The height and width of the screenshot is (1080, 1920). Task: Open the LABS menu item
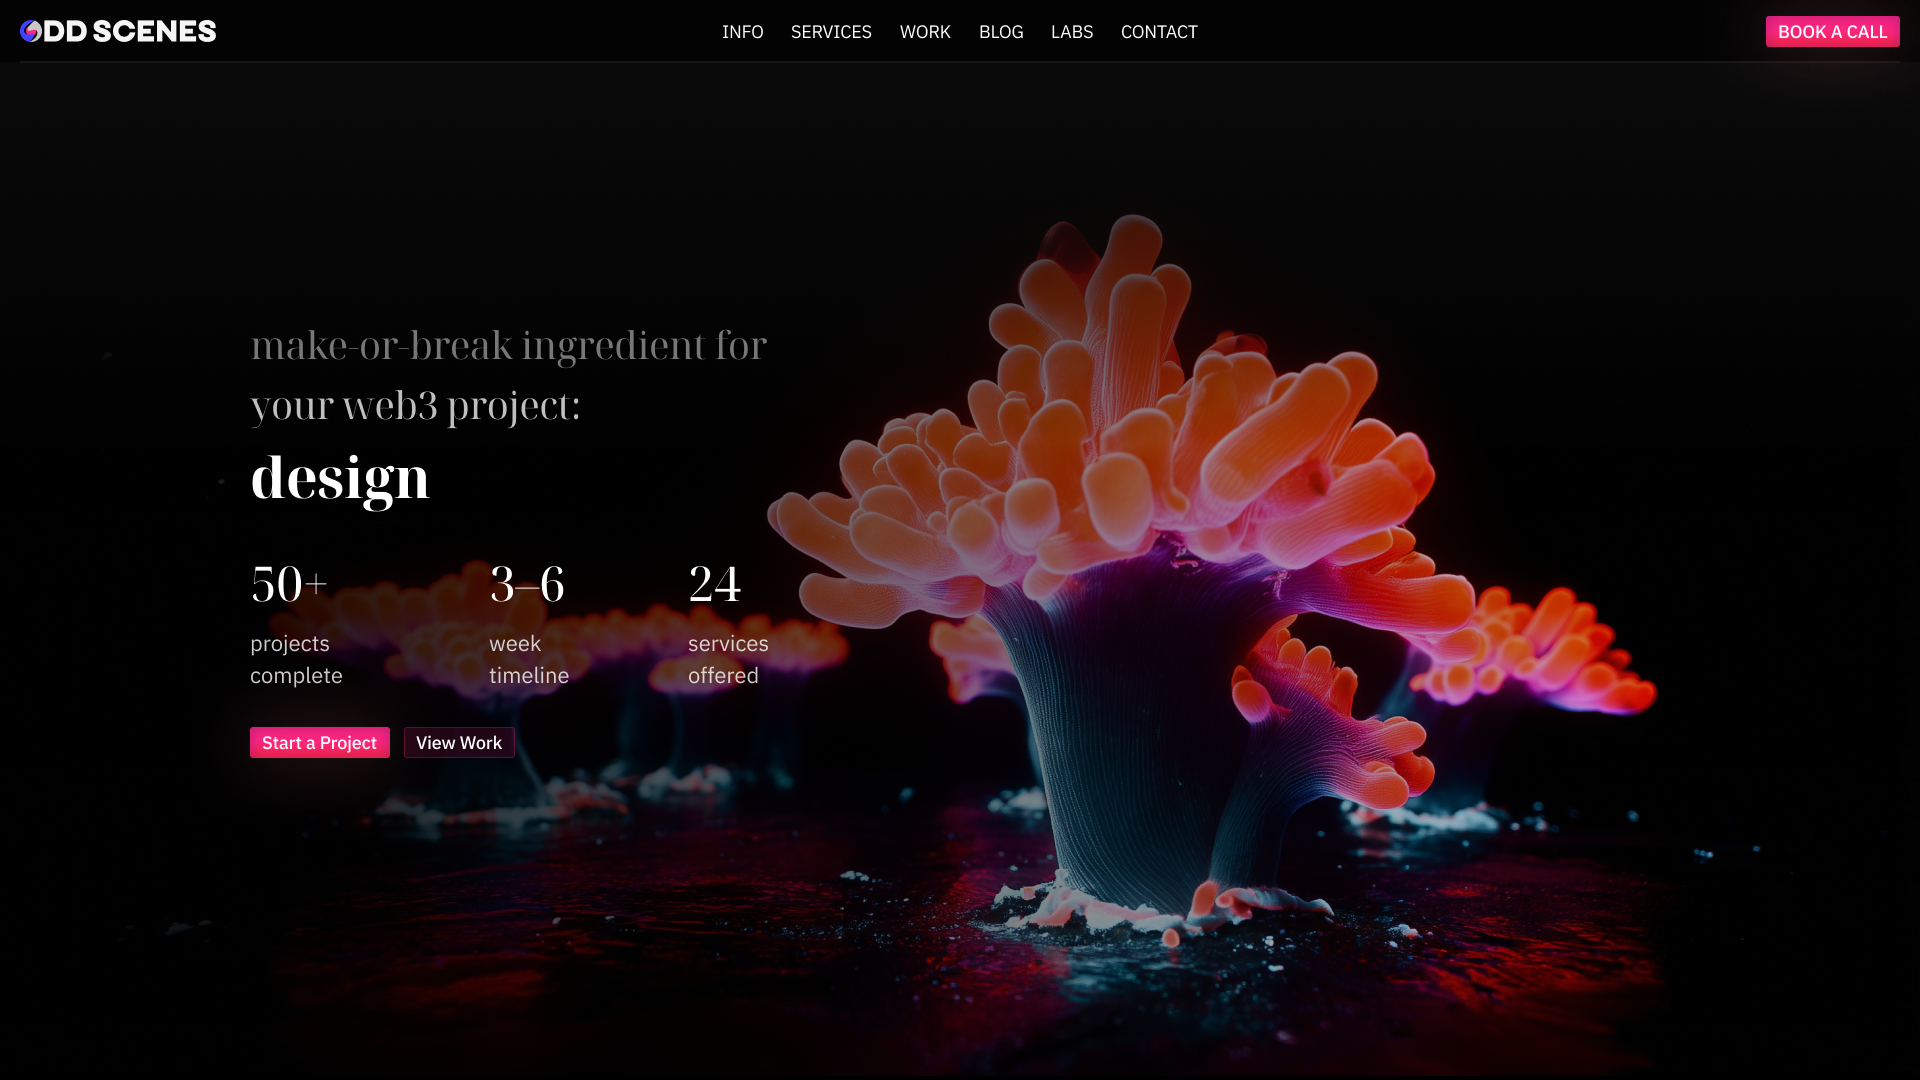tap(1072, 32)
